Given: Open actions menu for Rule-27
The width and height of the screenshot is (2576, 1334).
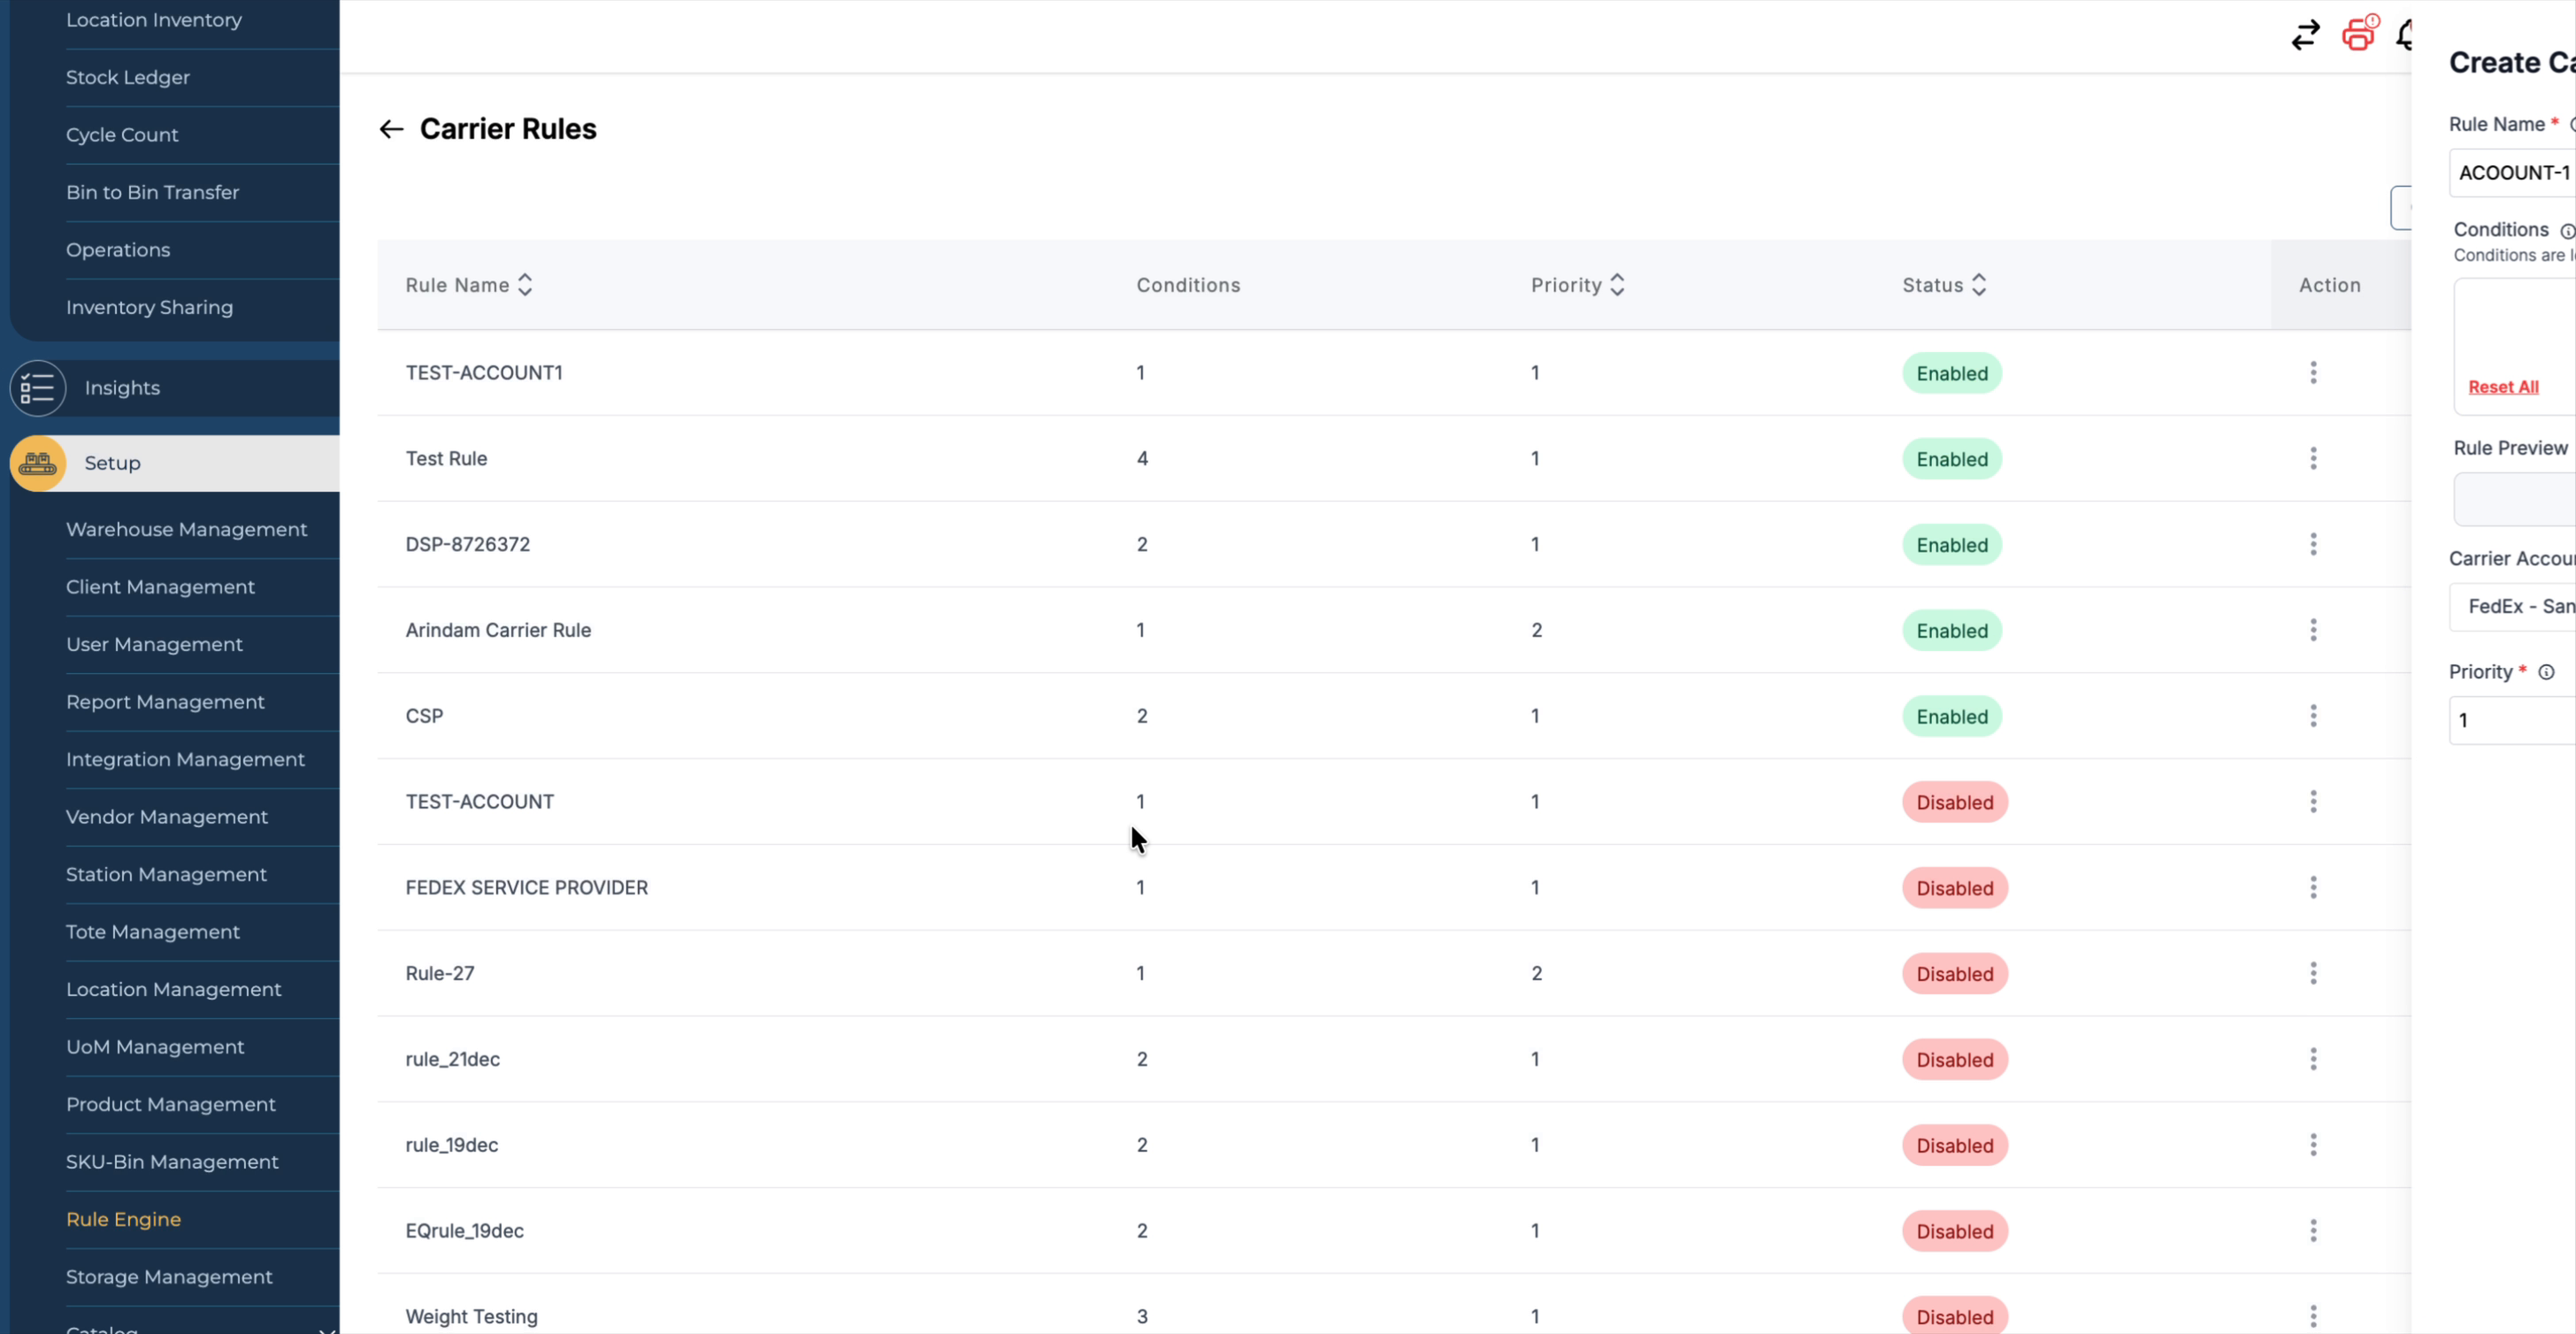Looking at the screenshot, I should 2313,974.
